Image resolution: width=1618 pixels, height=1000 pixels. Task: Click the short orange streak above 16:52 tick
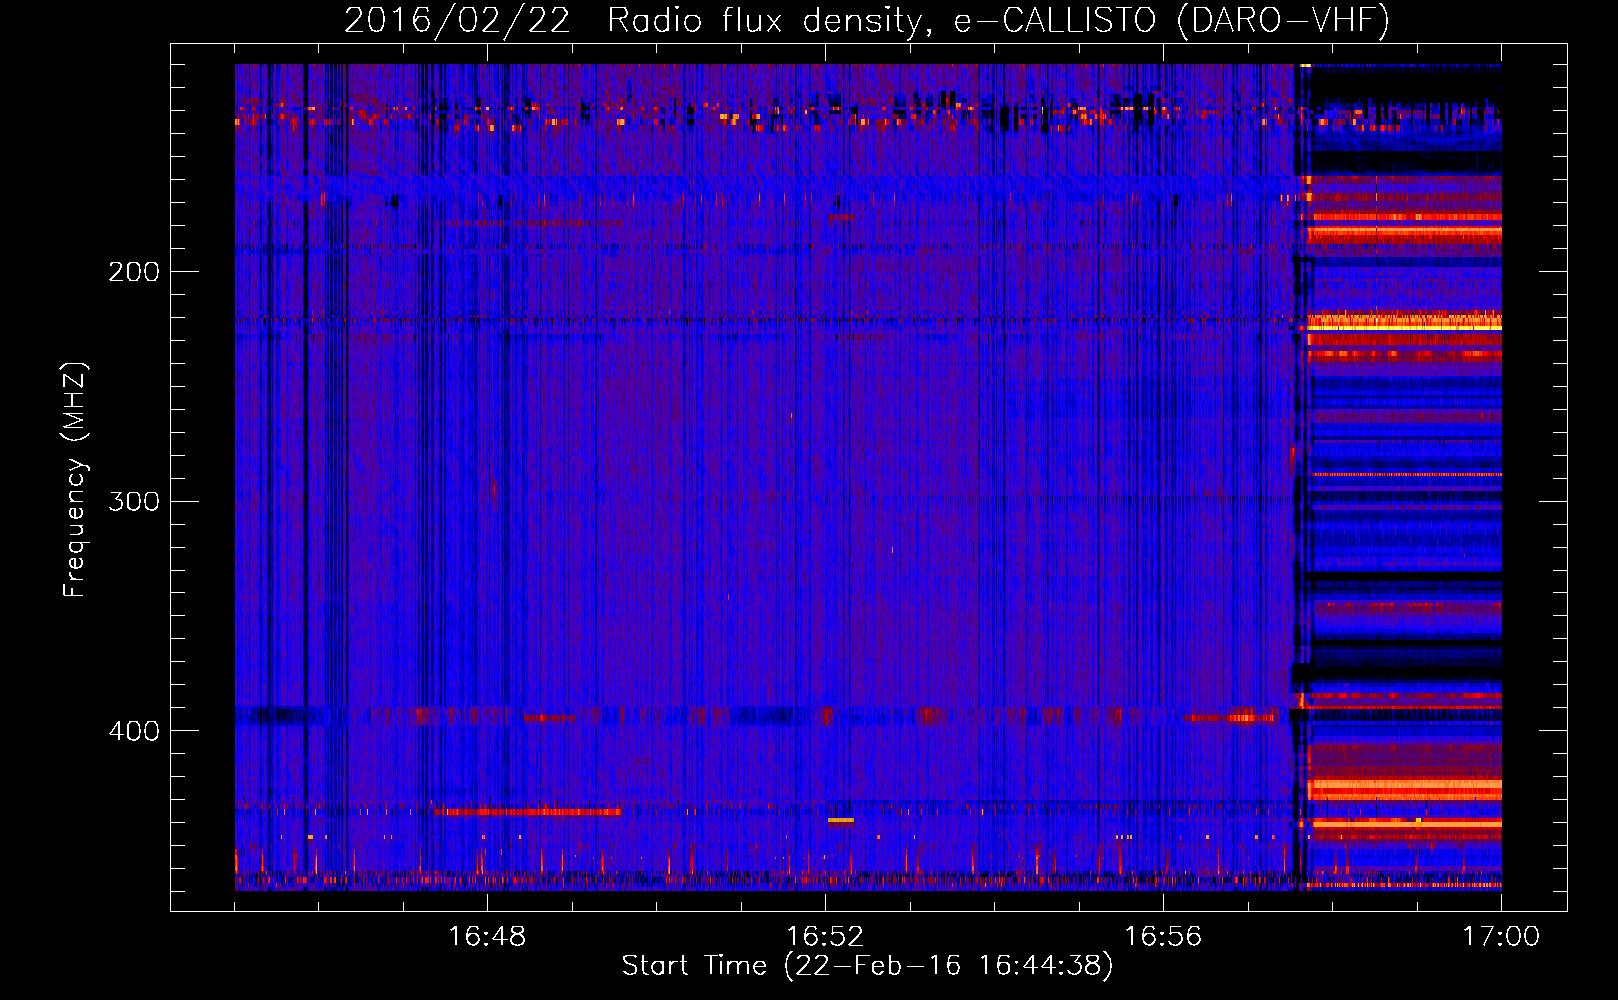point(841,820)
